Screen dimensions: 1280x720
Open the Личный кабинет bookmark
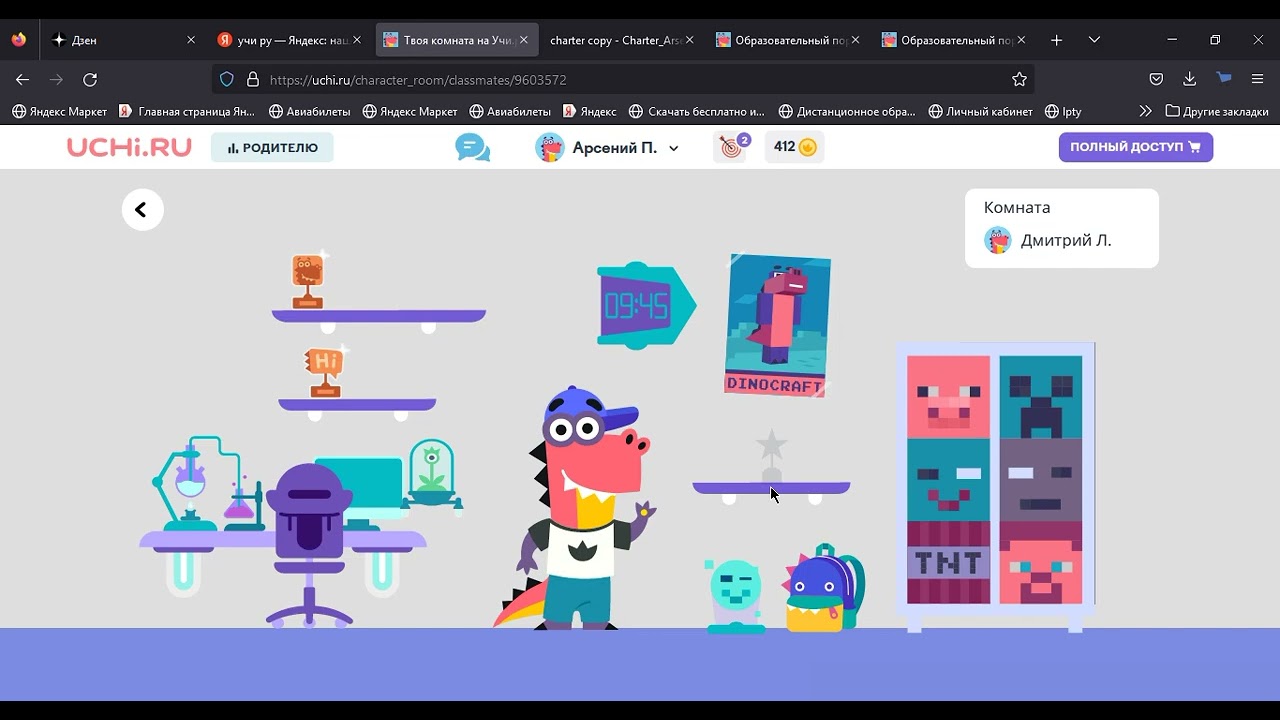point(980,111)
